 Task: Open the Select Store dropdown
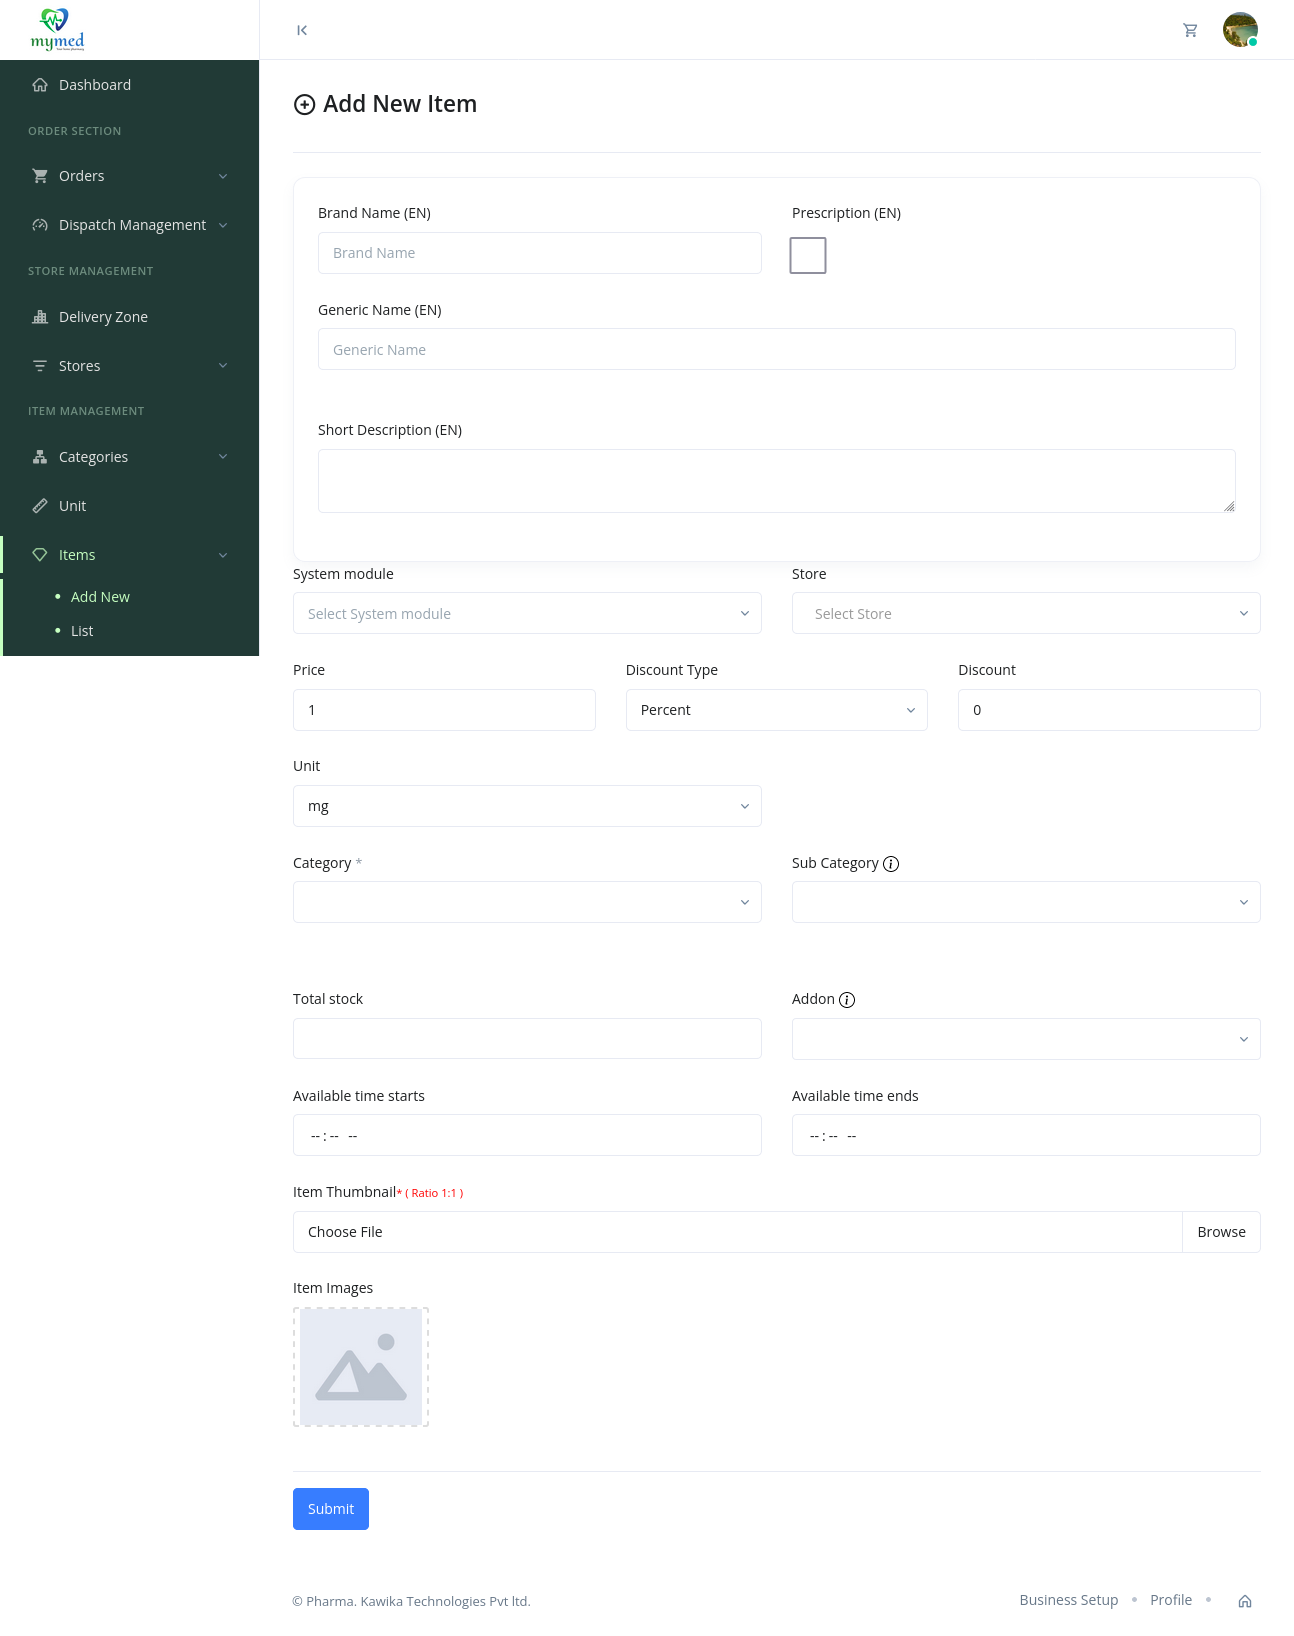pos(1025,614)
